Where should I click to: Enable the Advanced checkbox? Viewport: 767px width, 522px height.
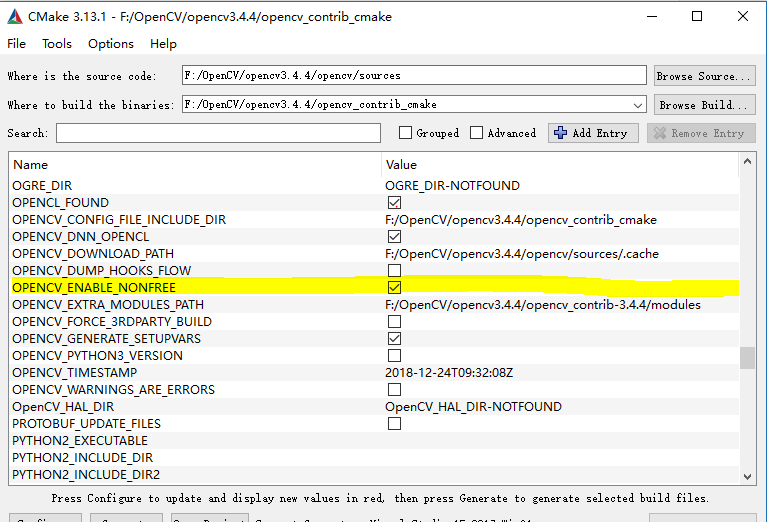(476, 133)
